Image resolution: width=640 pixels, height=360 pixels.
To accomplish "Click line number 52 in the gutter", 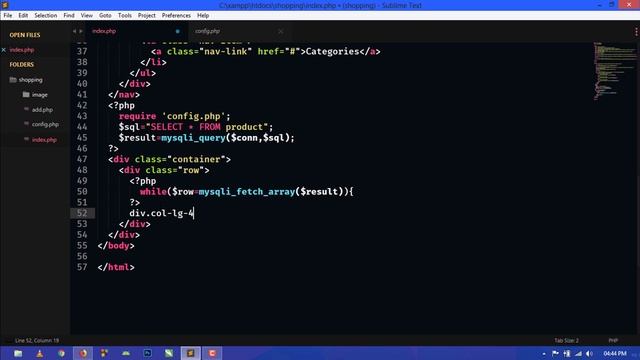I will point(82,213).
